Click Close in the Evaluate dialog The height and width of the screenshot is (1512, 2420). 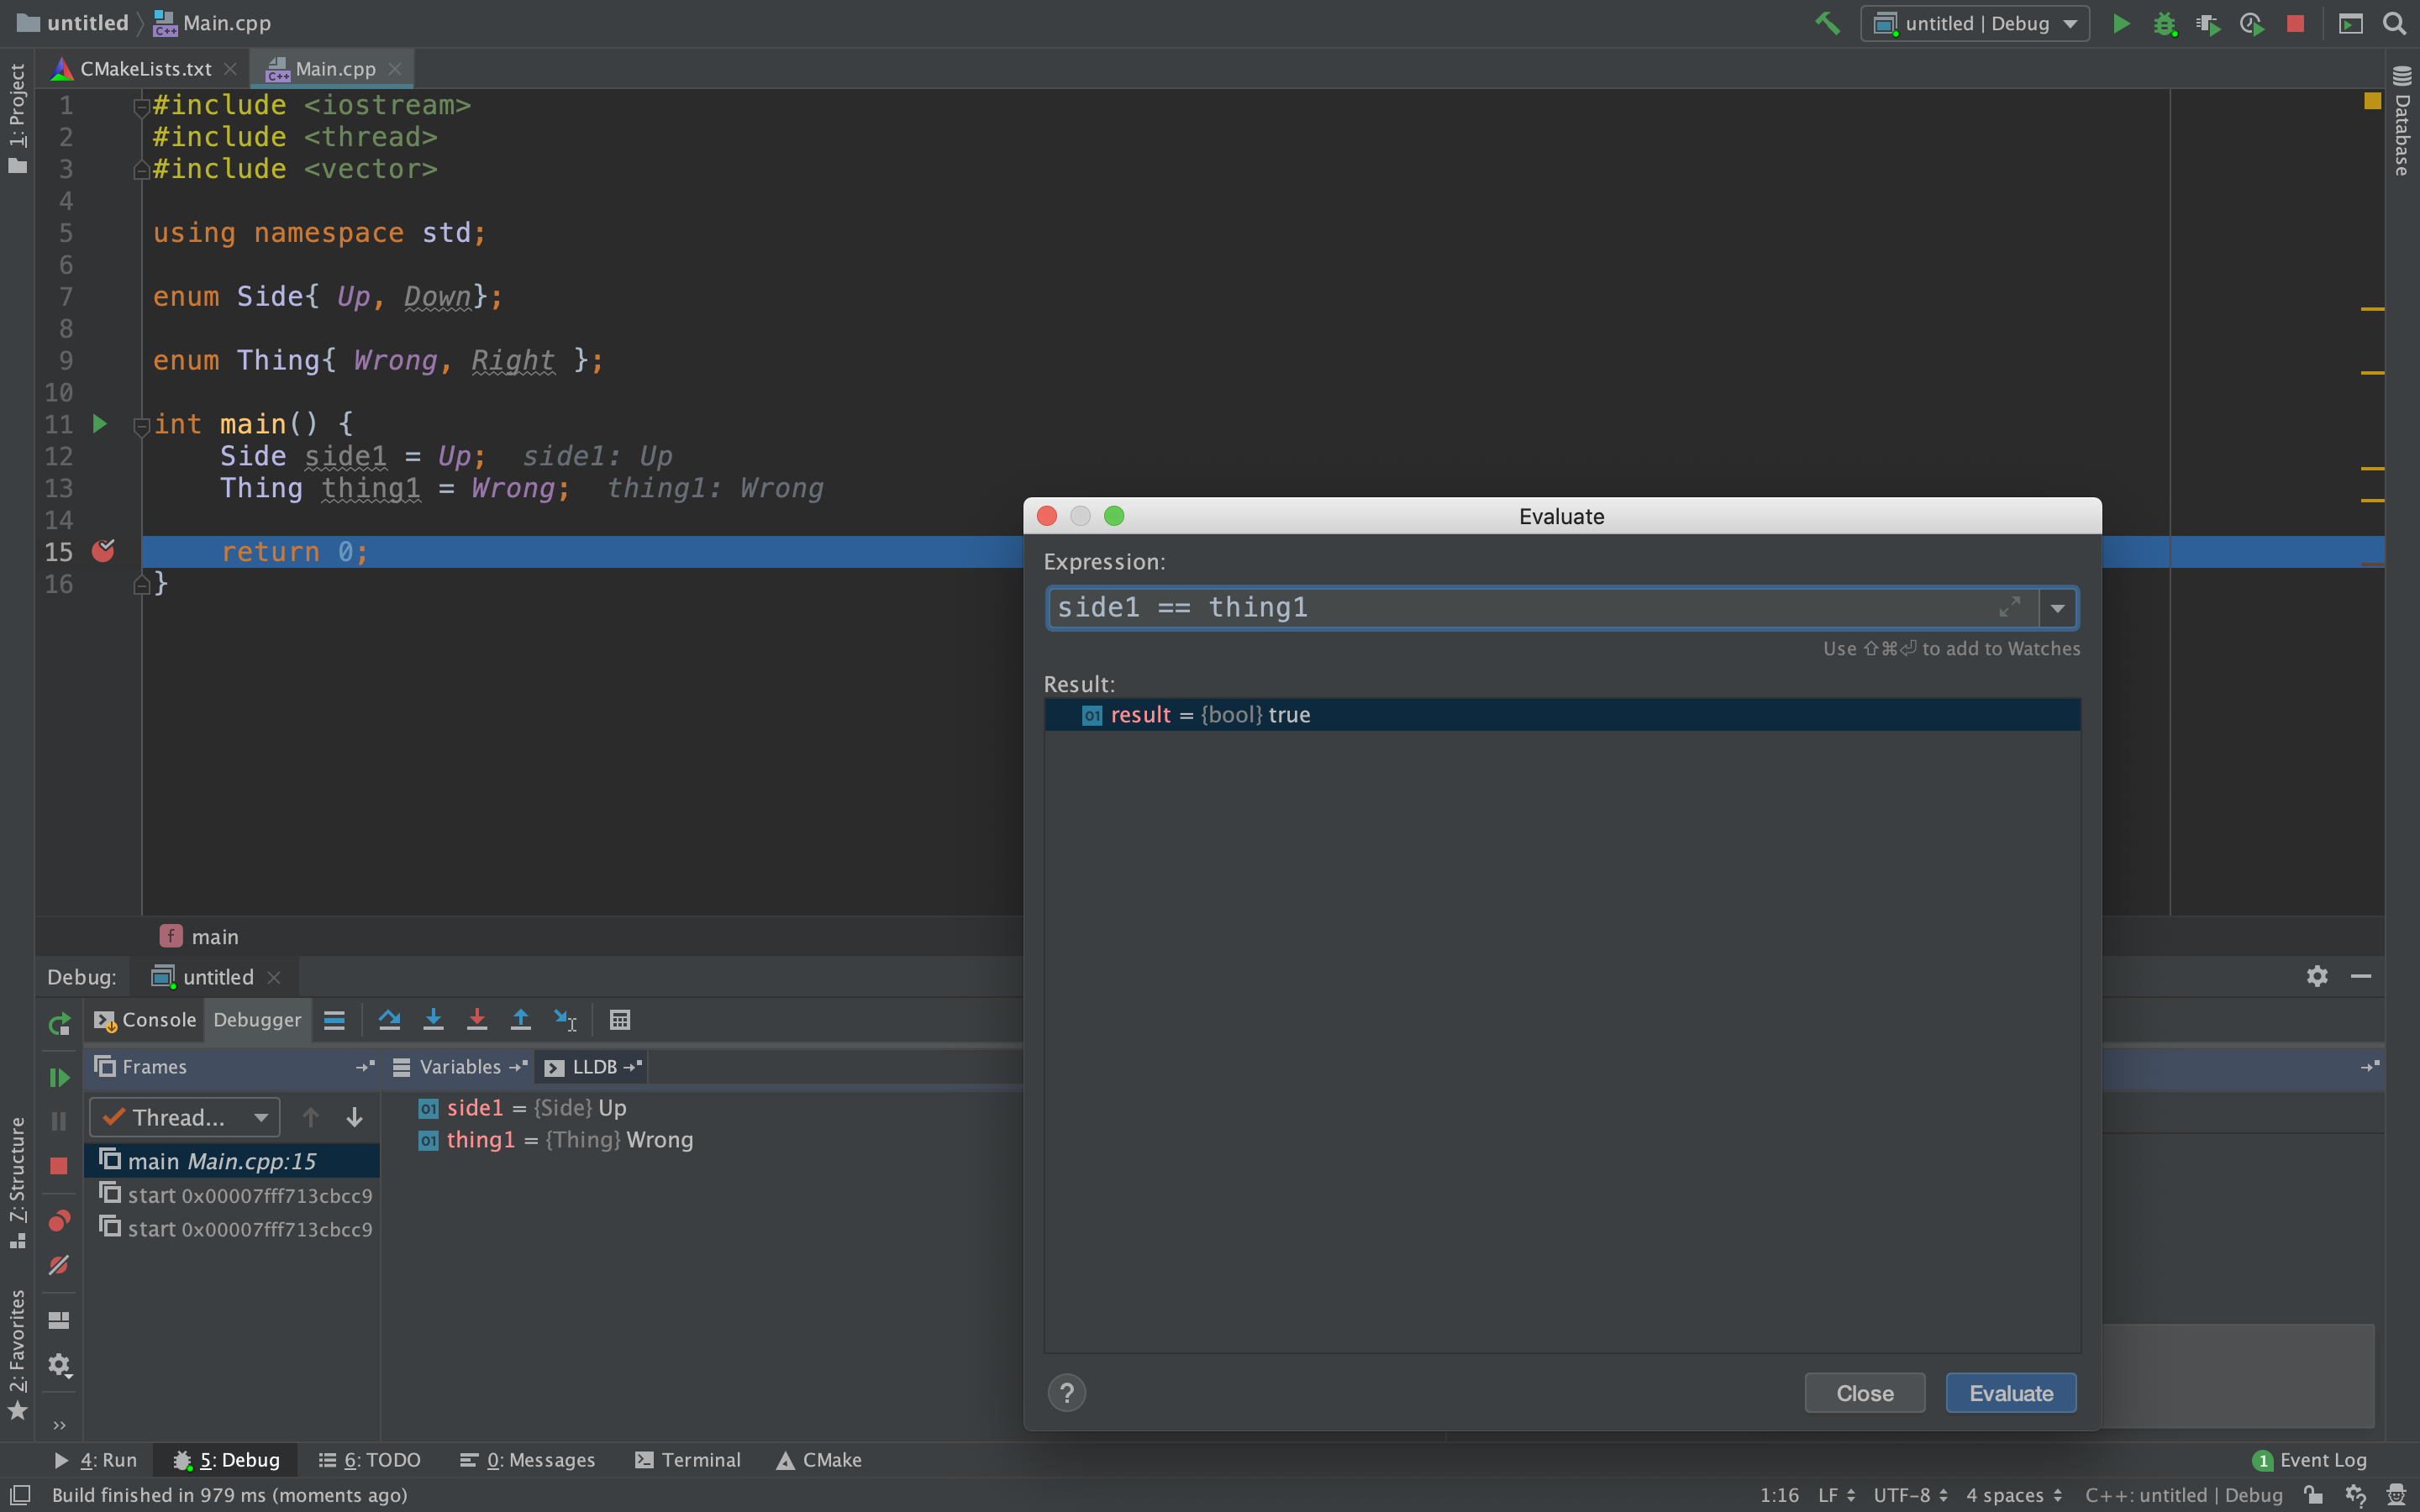(1864, 1393)
